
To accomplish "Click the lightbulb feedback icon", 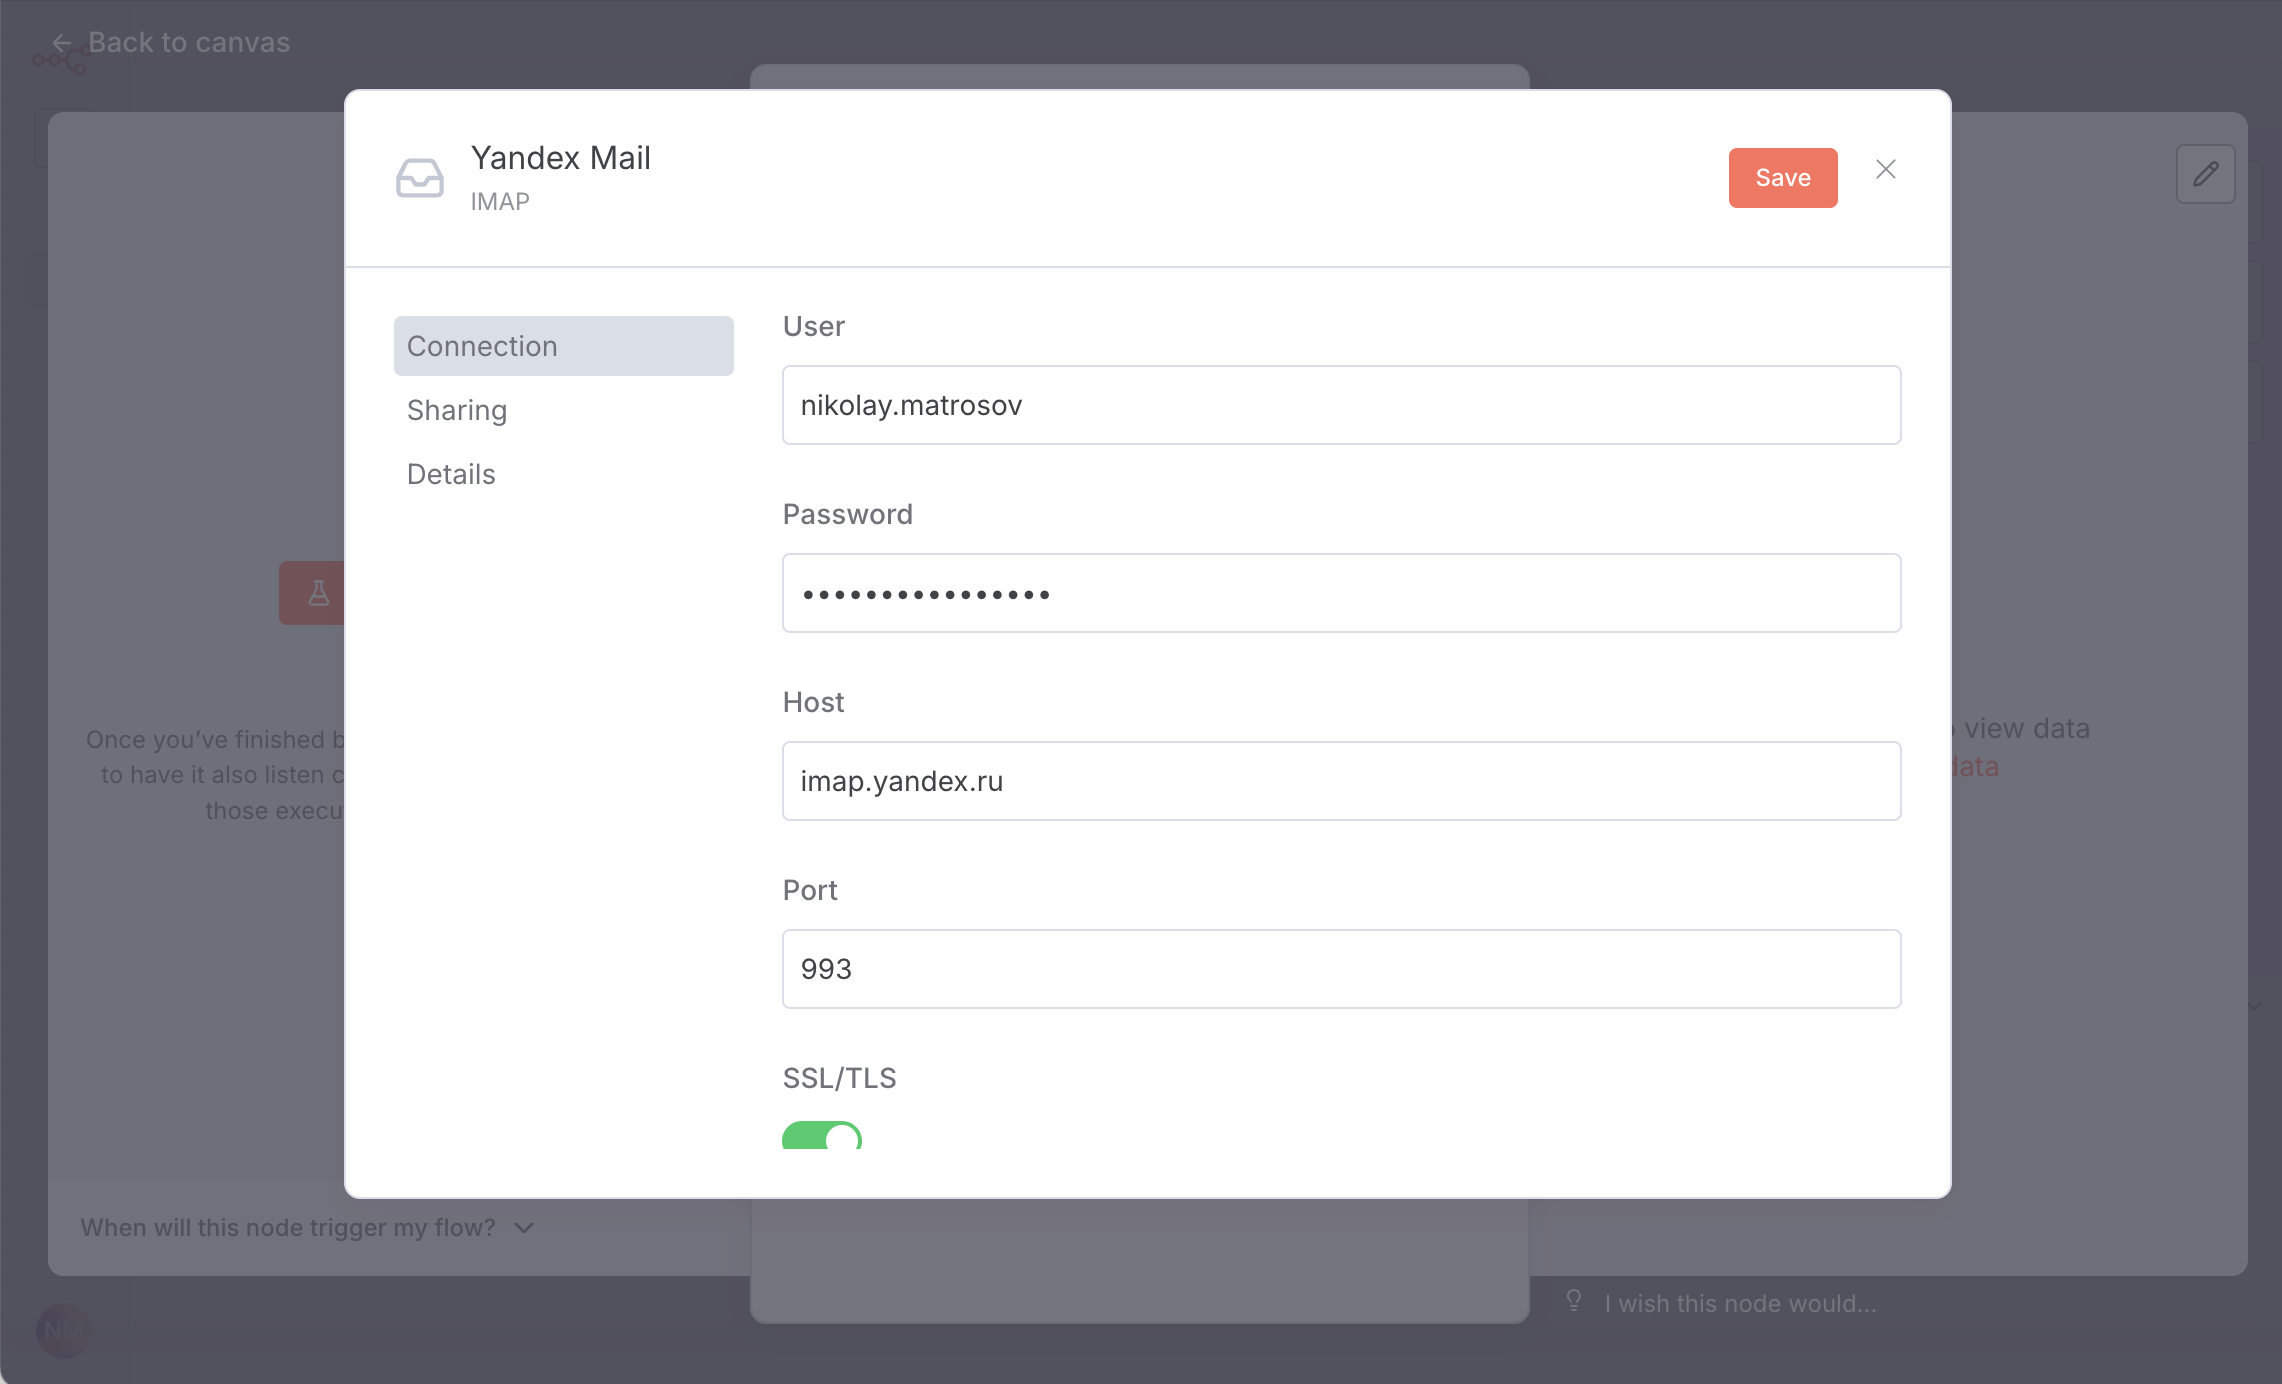I will (x=1573, y=1301).
